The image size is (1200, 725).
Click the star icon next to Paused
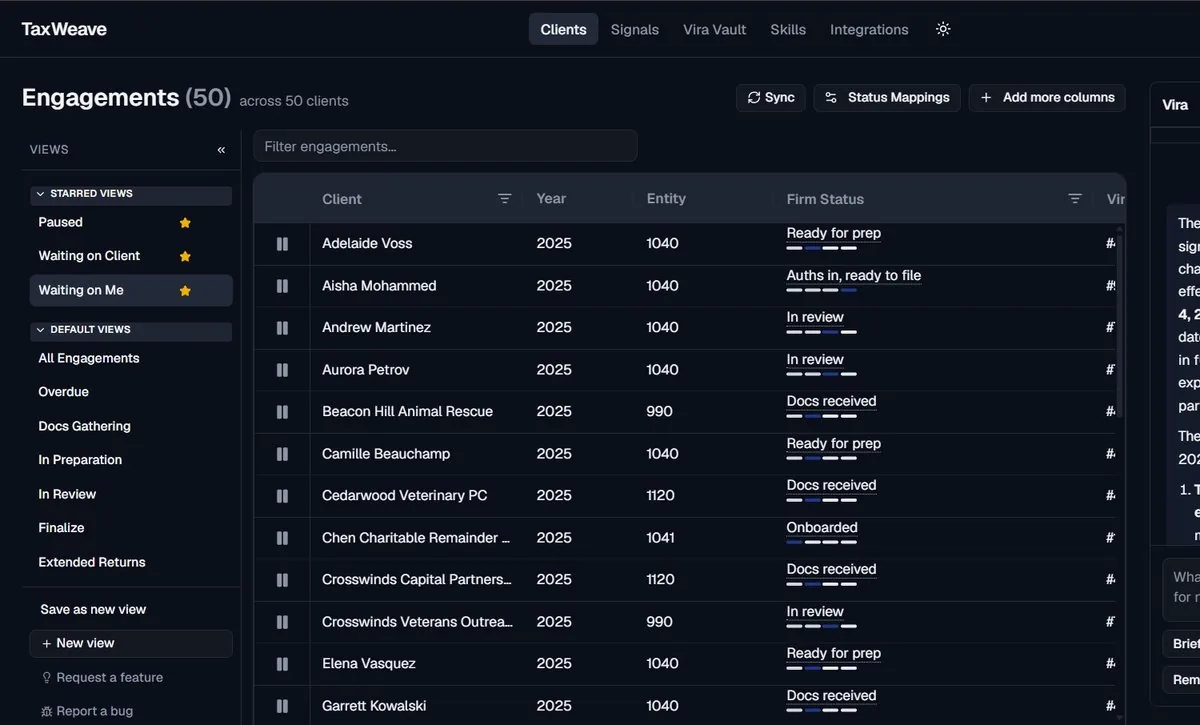185,223
